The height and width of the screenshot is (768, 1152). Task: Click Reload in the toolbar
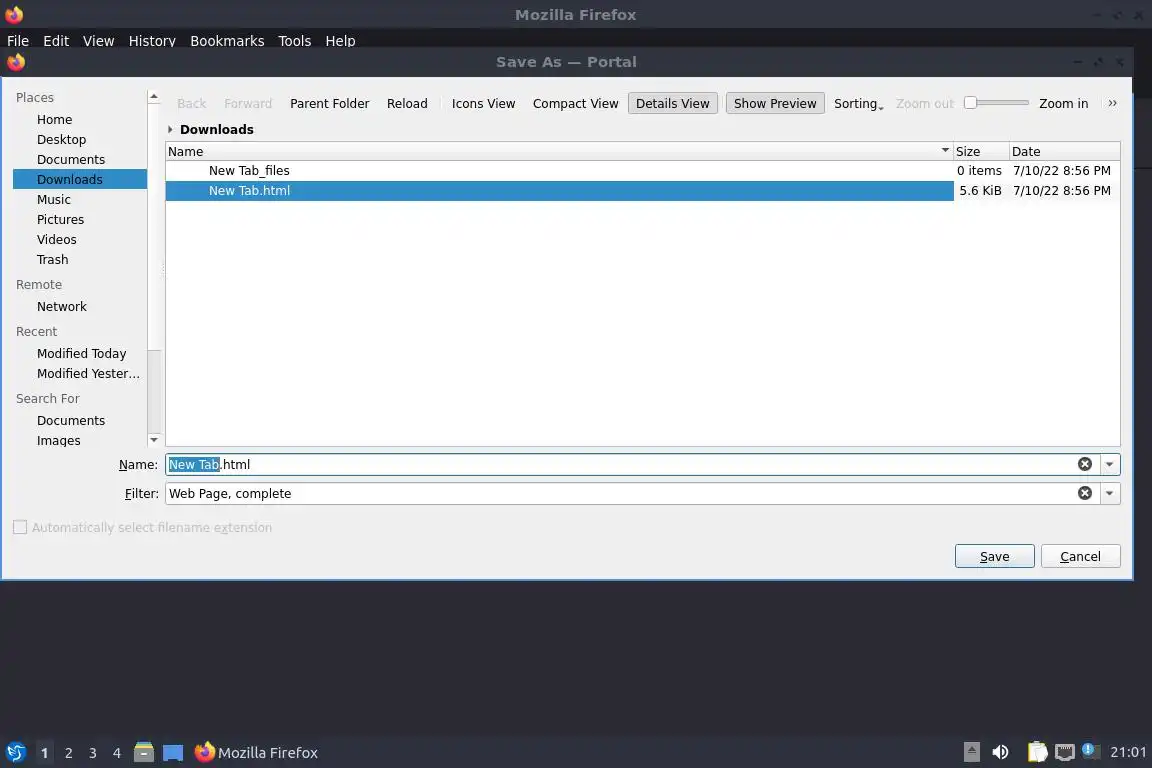[407, 104]
